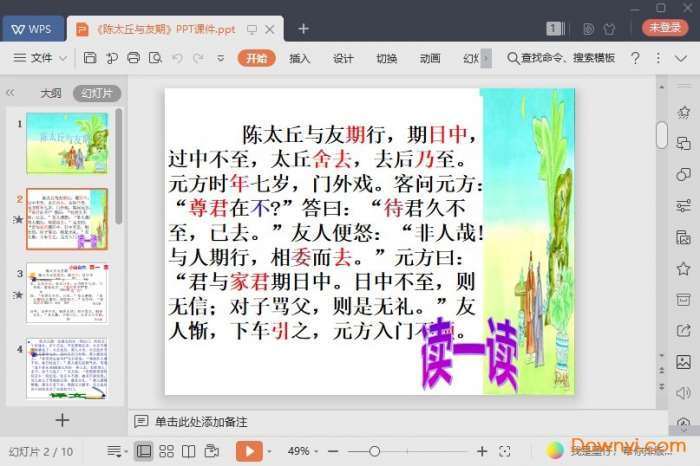Screen dimensions: 700x466
Task: Click the two-circles icon in right sidebar
Action: [x=683, y=175]
